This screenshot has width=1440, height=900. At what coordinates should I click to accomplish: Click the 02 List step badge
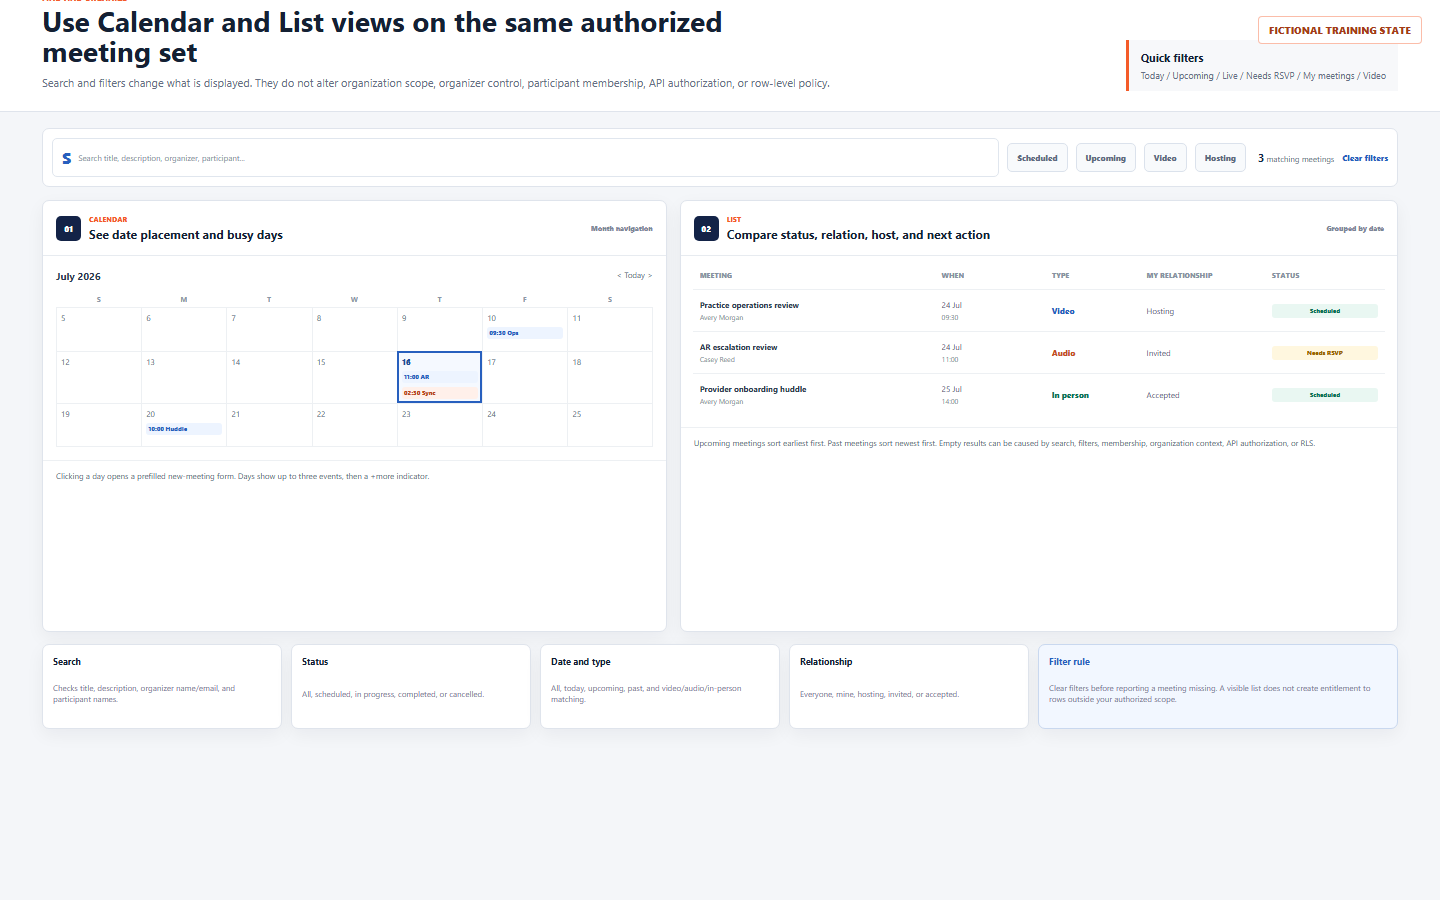point(706,229)
